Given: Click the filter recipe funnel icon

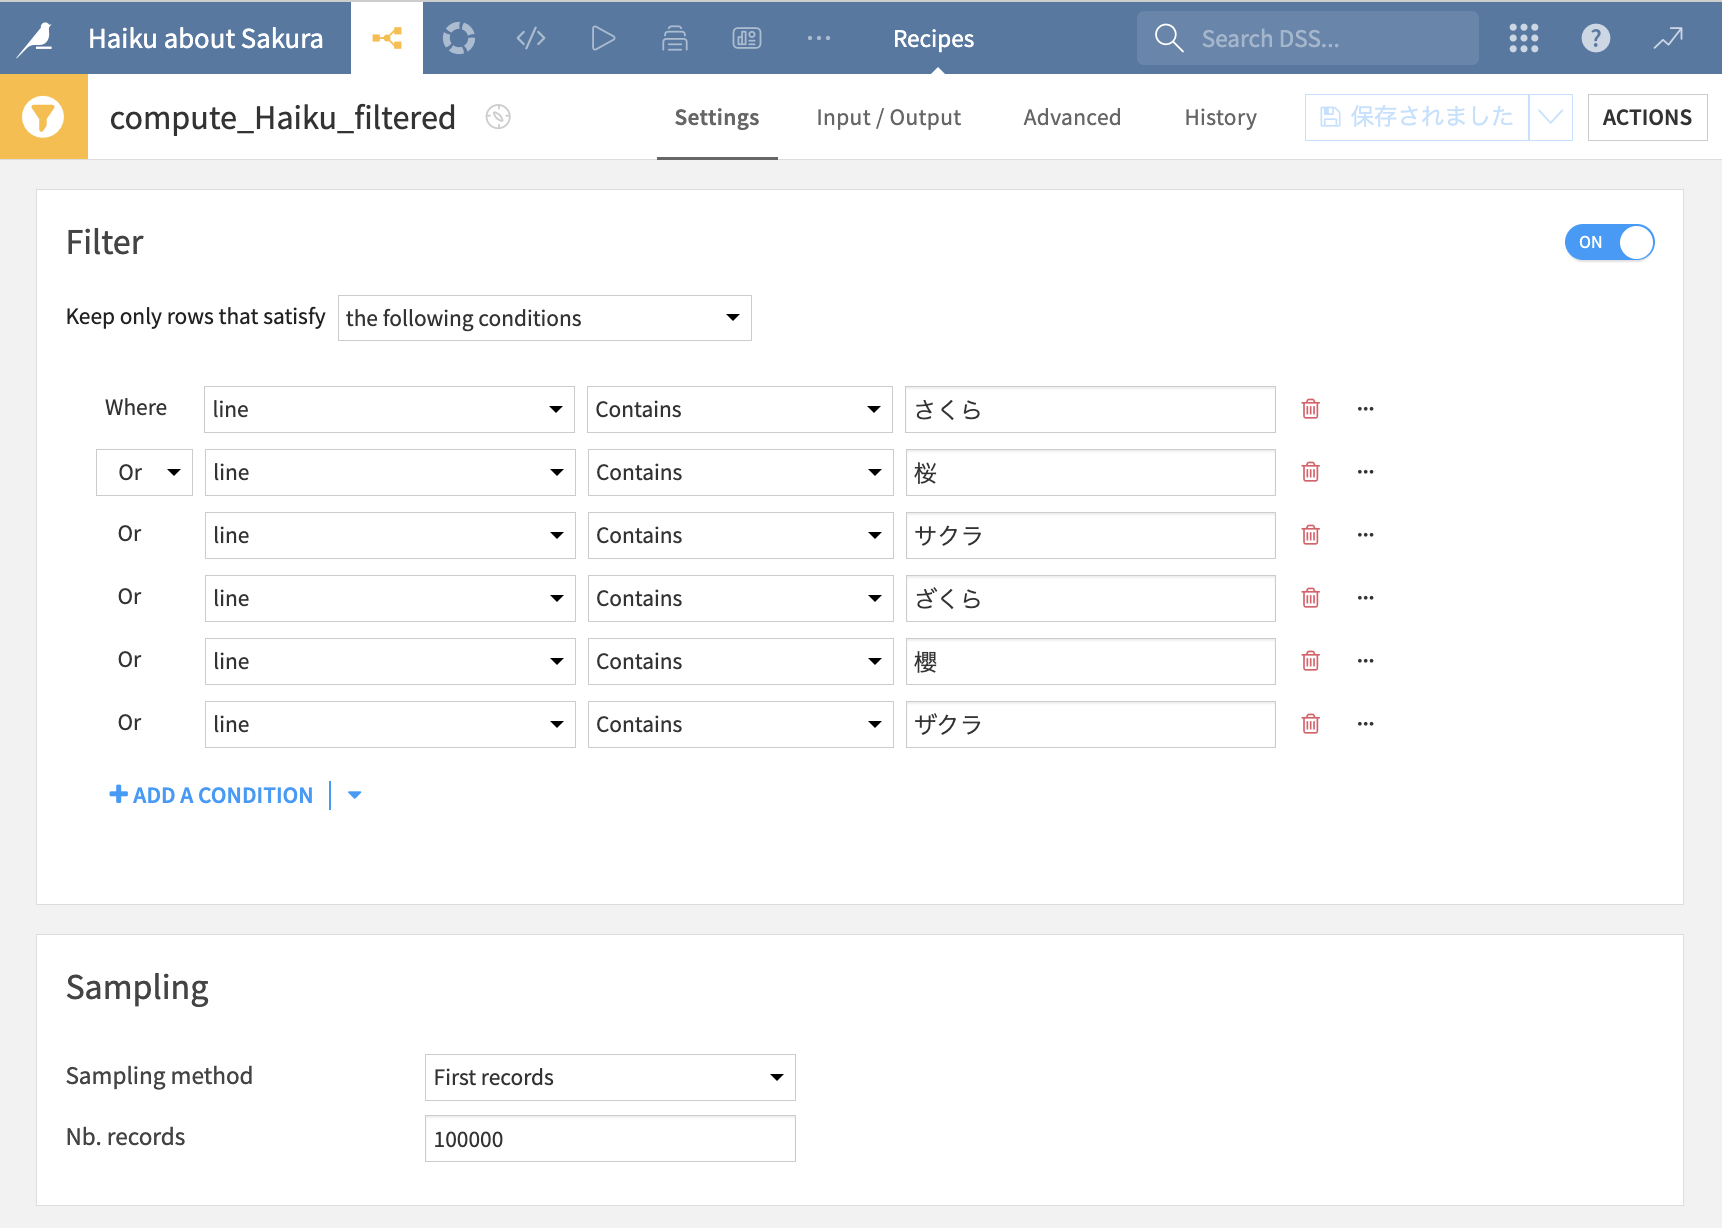Looking at the screenshot, I should [43, 117].
